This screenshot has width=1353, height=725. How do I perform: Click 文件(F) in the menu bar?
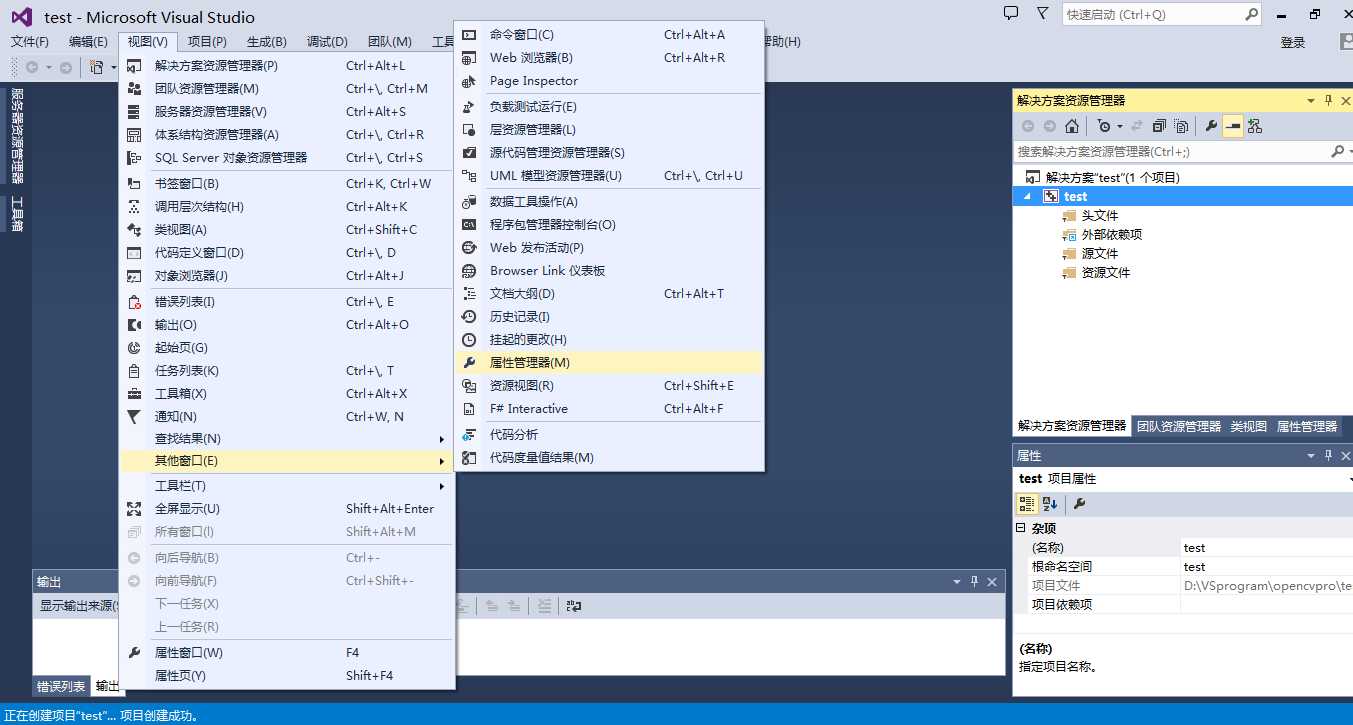pyautogui.click(x=30, y=42)
